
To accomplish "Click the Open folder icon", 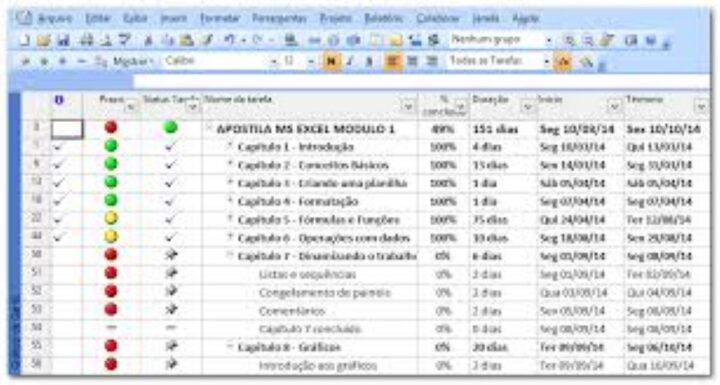I will pos(44,40).
